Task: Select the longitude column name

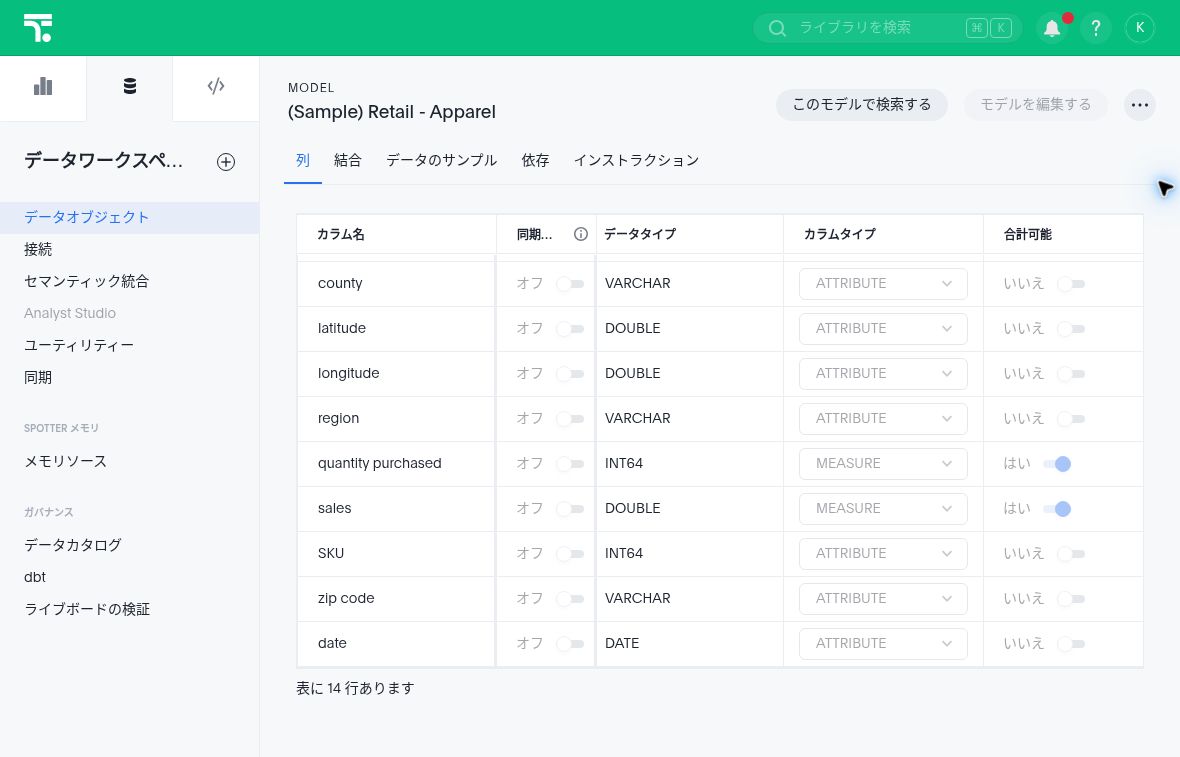Action: click(x=348, y=373)
